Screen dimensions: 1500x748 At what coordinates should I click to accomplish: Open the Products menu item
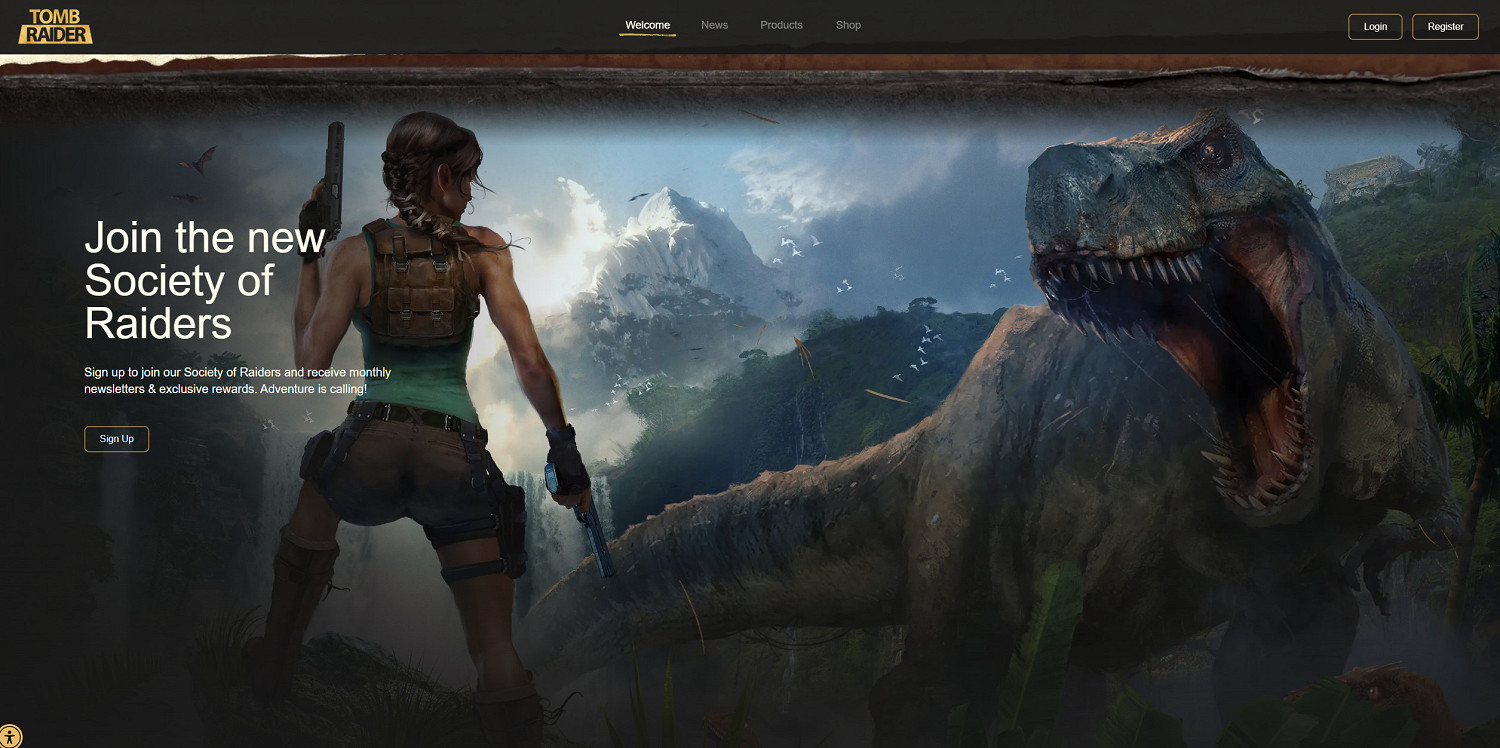pyautogui.click(x=781, y=25)
